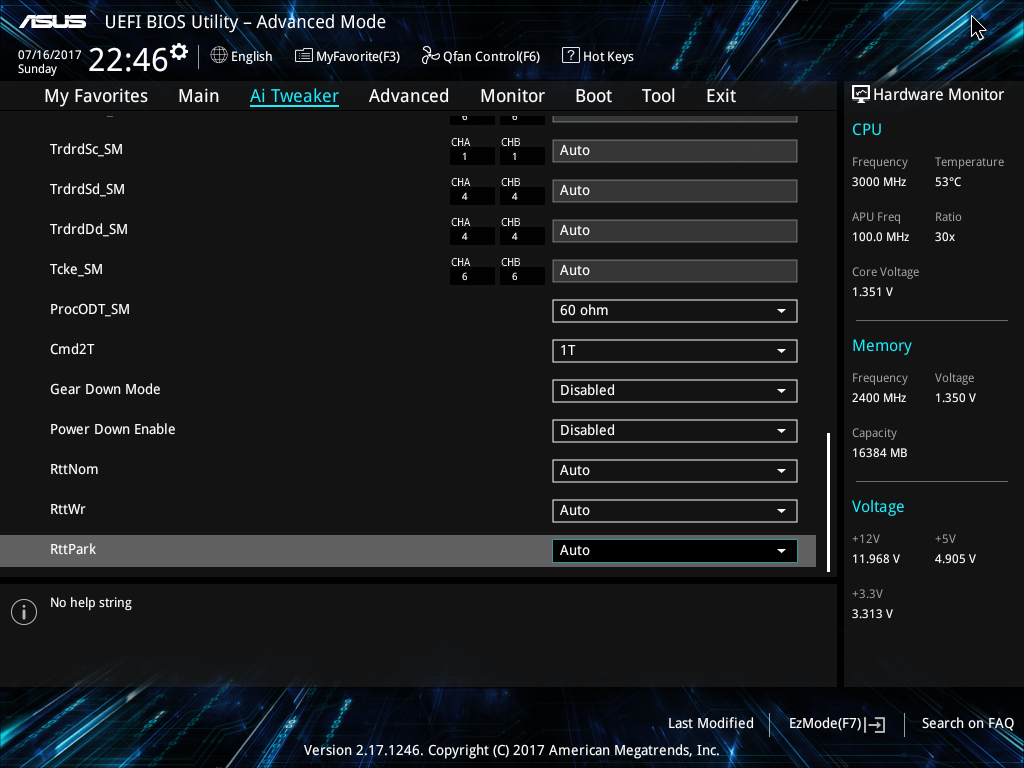Screen dimensions: 1024x768
Task: Click the TrdrdDd_SM Auto input field
Action: tap(675, 231)
